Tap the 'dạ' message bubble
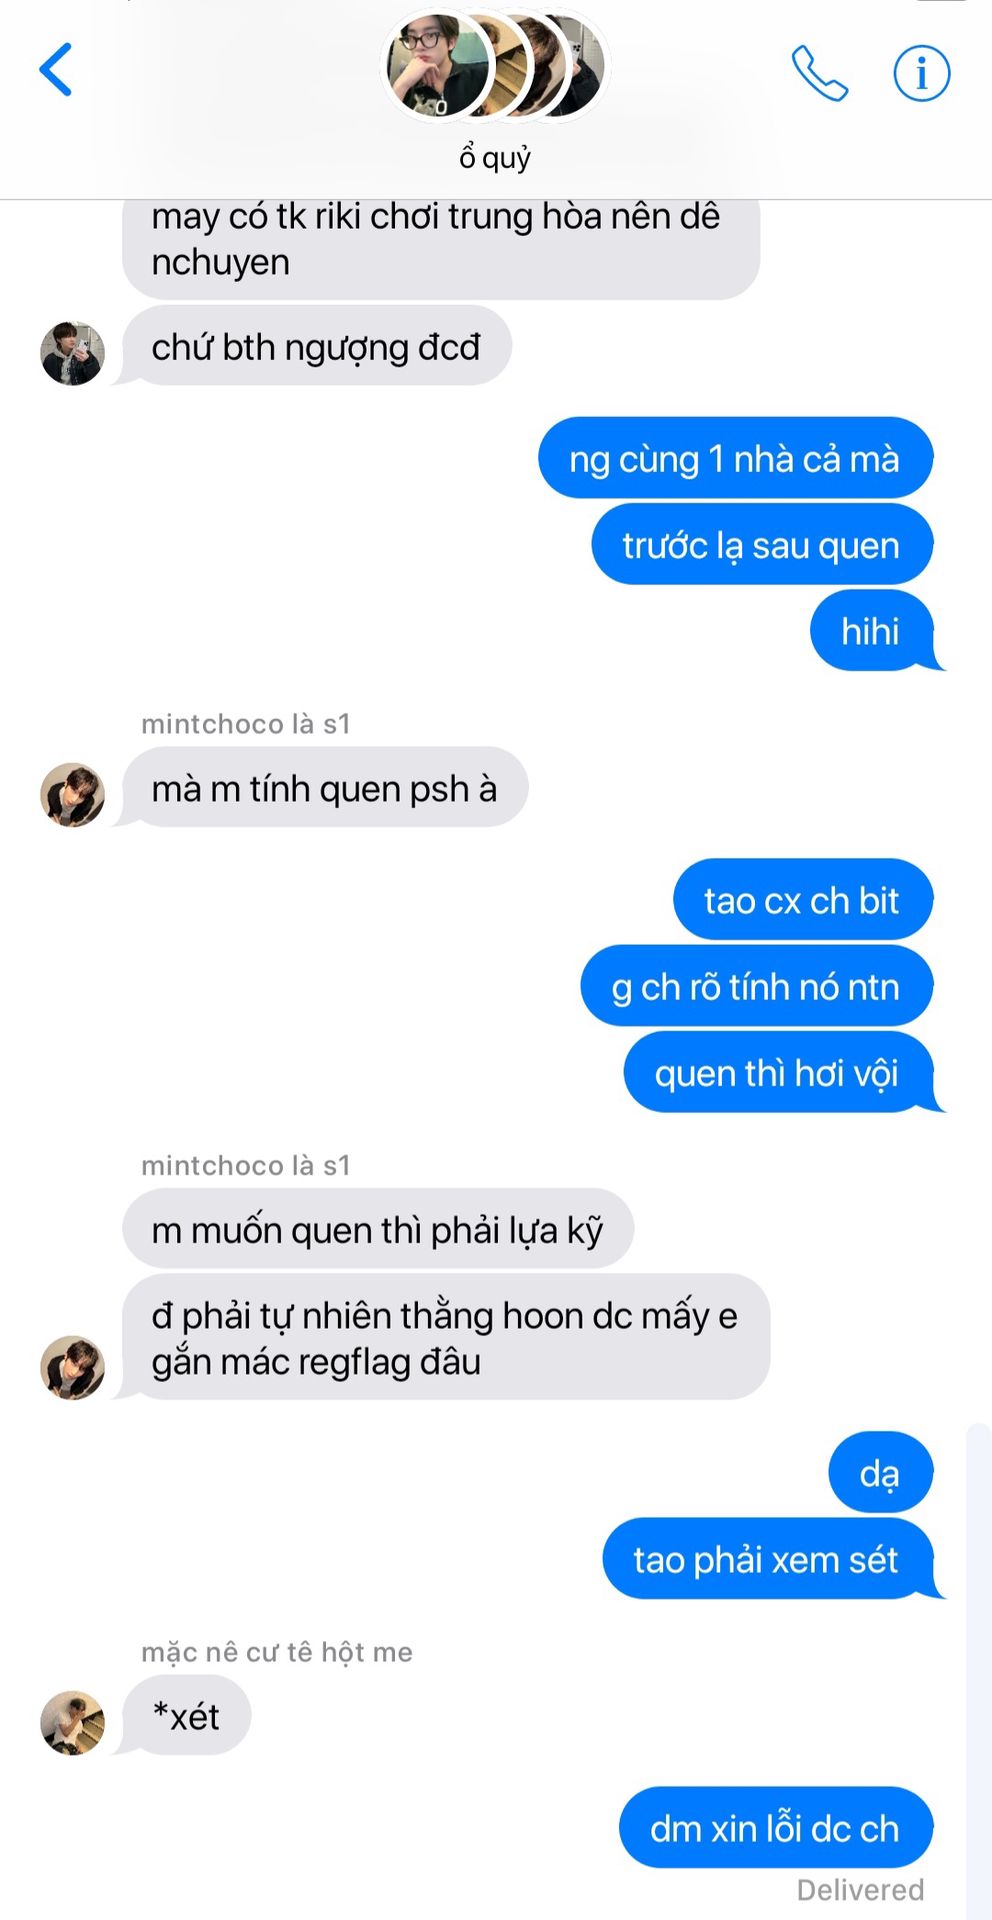992x1920 pixels. point(880,1473)
